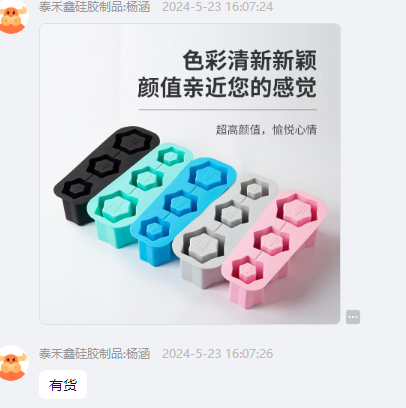Click the 颜值亲近您的感觉 headline line
406x408 pixels.
coord(227,87)
